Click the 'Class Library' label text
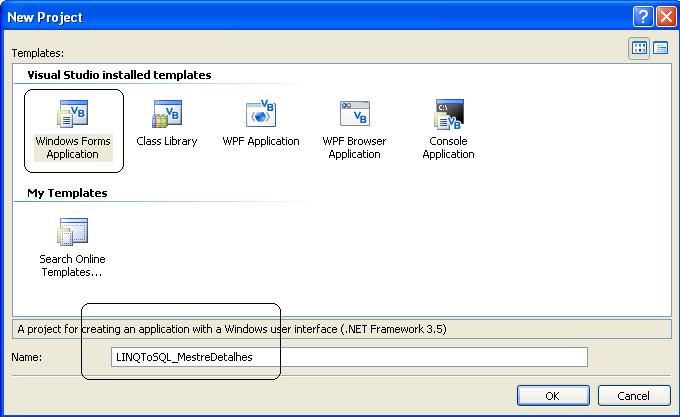The height and width of the screenshot is (417, 680). pyautogui.click(x=167, y=141)
